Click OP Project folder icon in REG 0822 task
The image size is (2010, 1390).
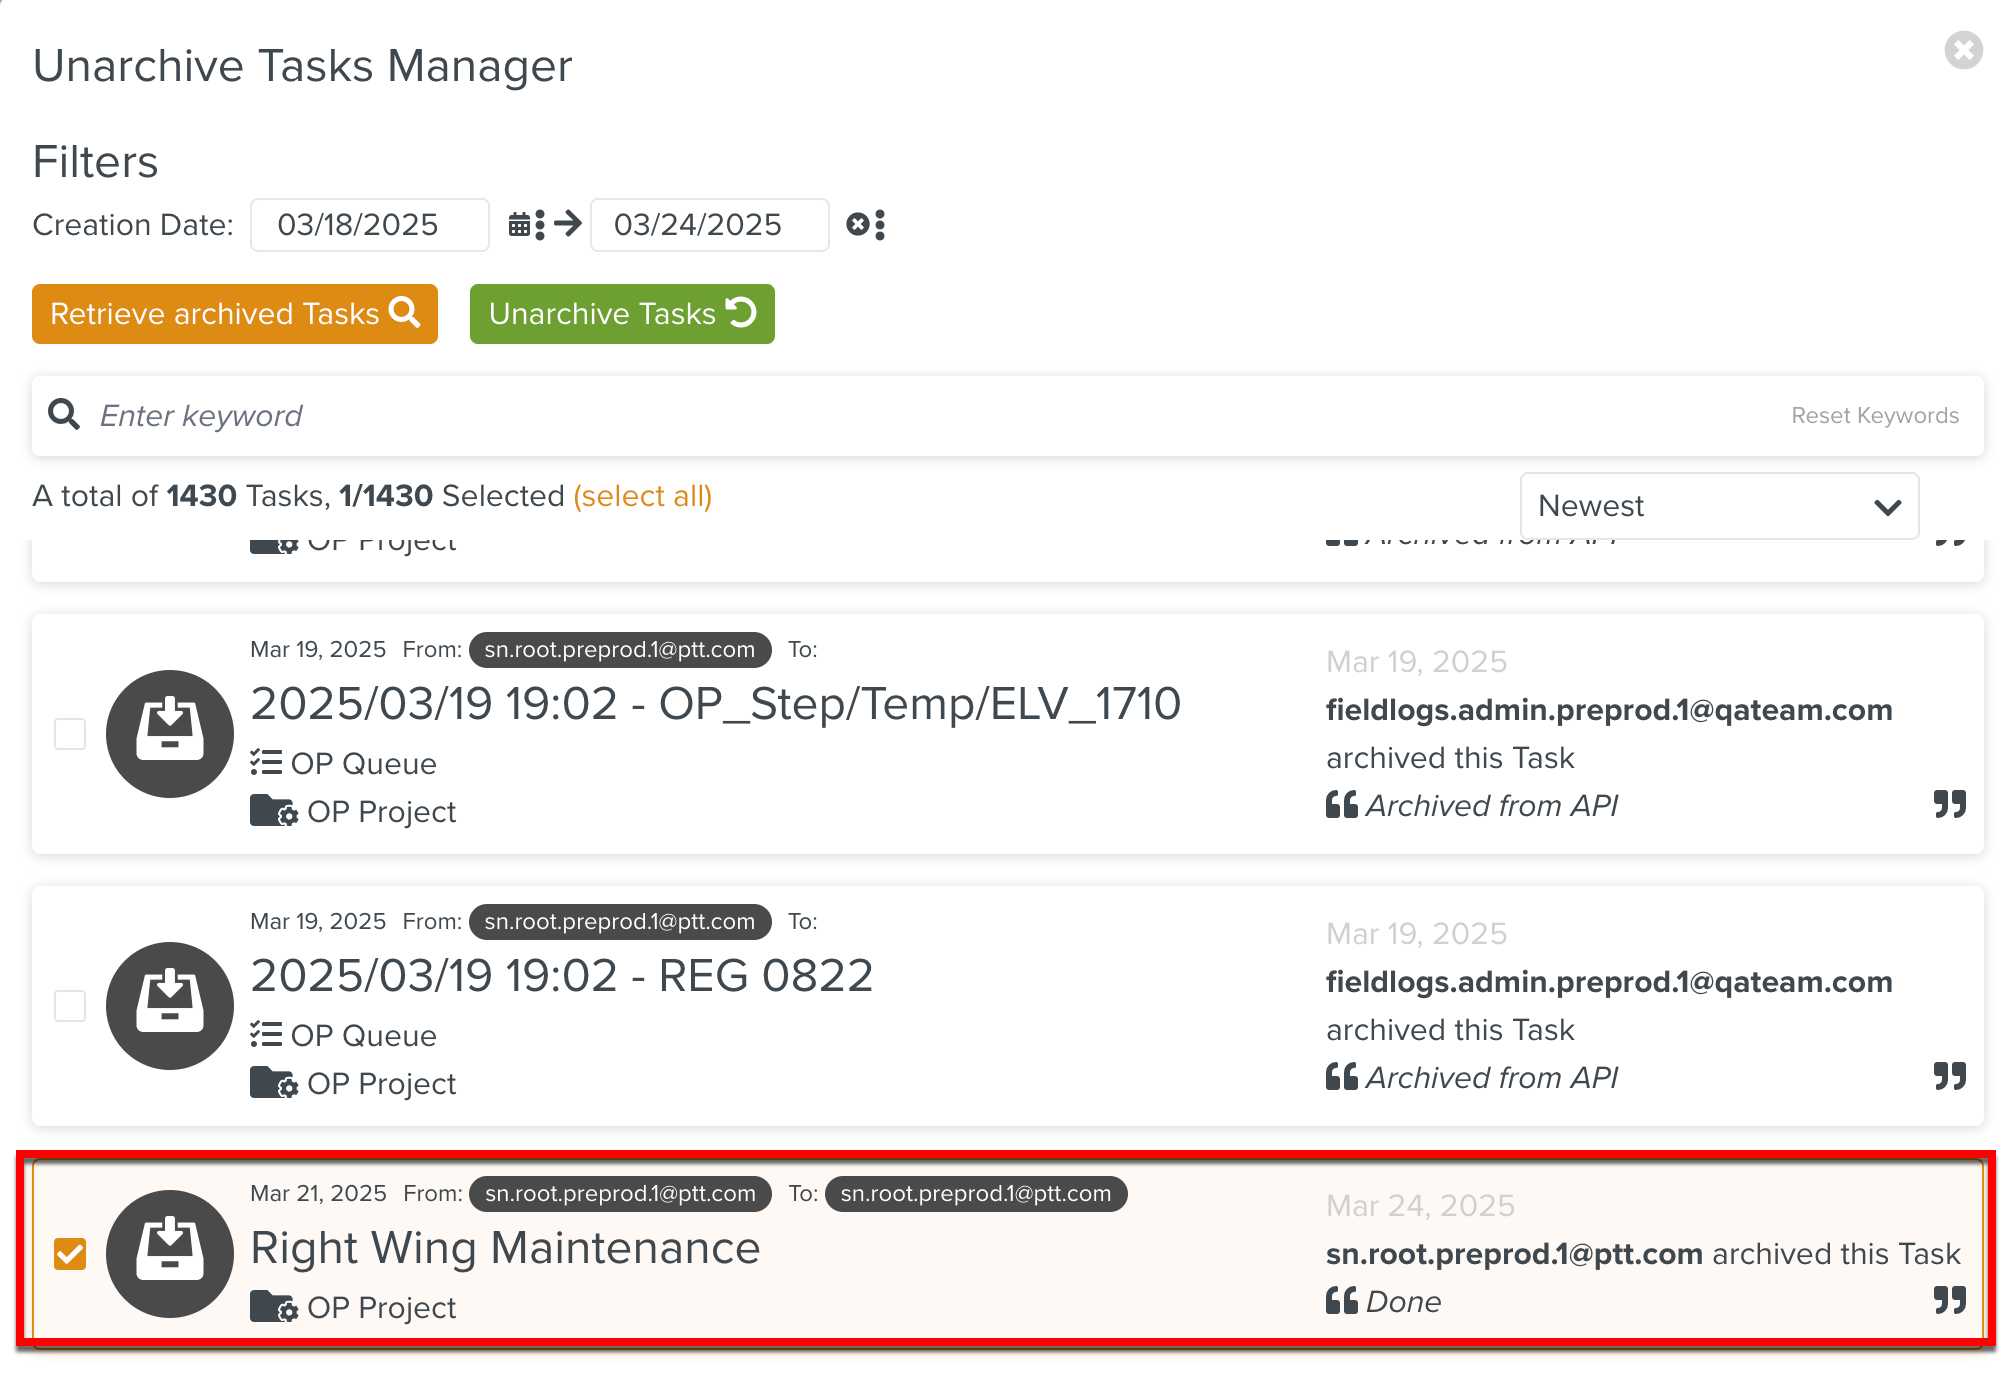[273, 1083]
